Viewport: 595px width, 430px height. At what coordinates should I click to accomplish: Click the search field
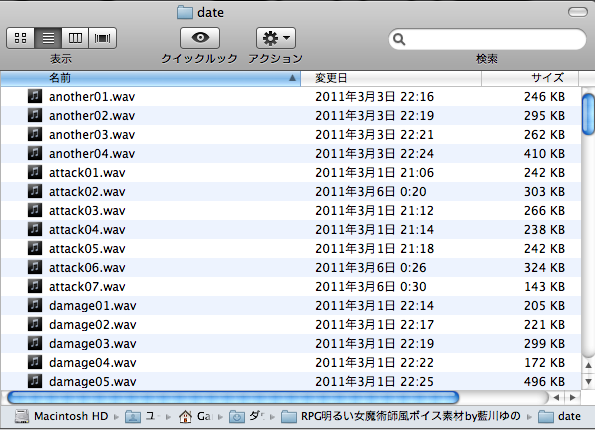tap(487, 39)
